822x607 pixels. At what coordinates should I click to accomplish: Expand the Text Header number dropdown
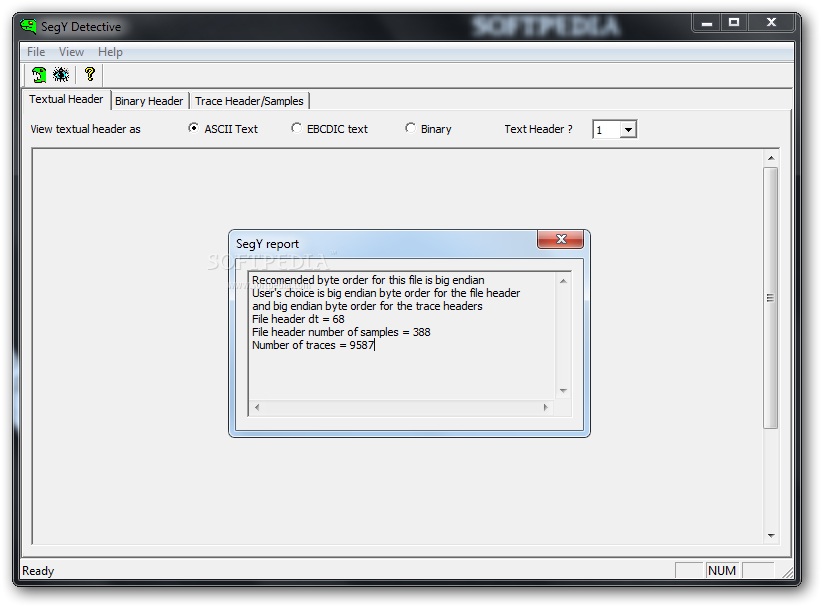[628, 129]
